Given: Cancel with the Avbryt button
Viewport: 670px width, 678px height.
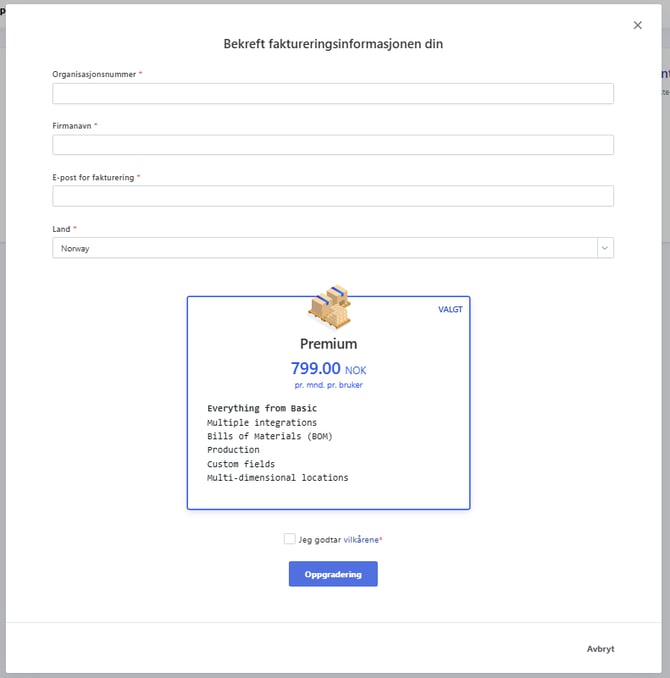Looking at the screenshot, I should click(600, 649).
